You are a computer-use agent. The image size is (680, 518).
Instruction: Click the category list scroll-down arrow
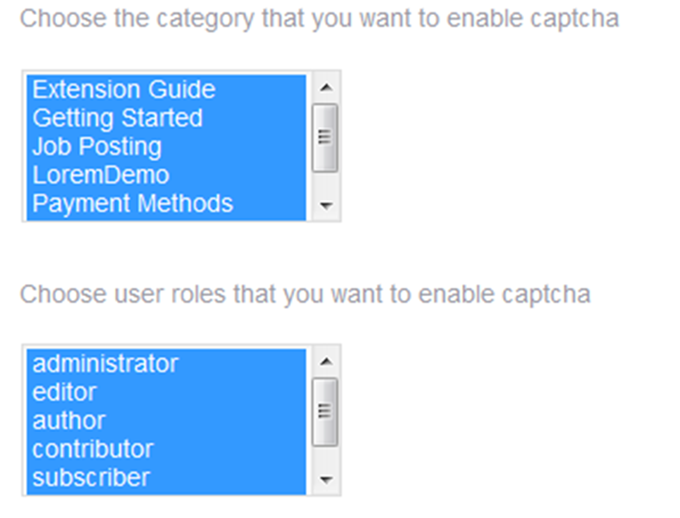(x=325, y=206)
